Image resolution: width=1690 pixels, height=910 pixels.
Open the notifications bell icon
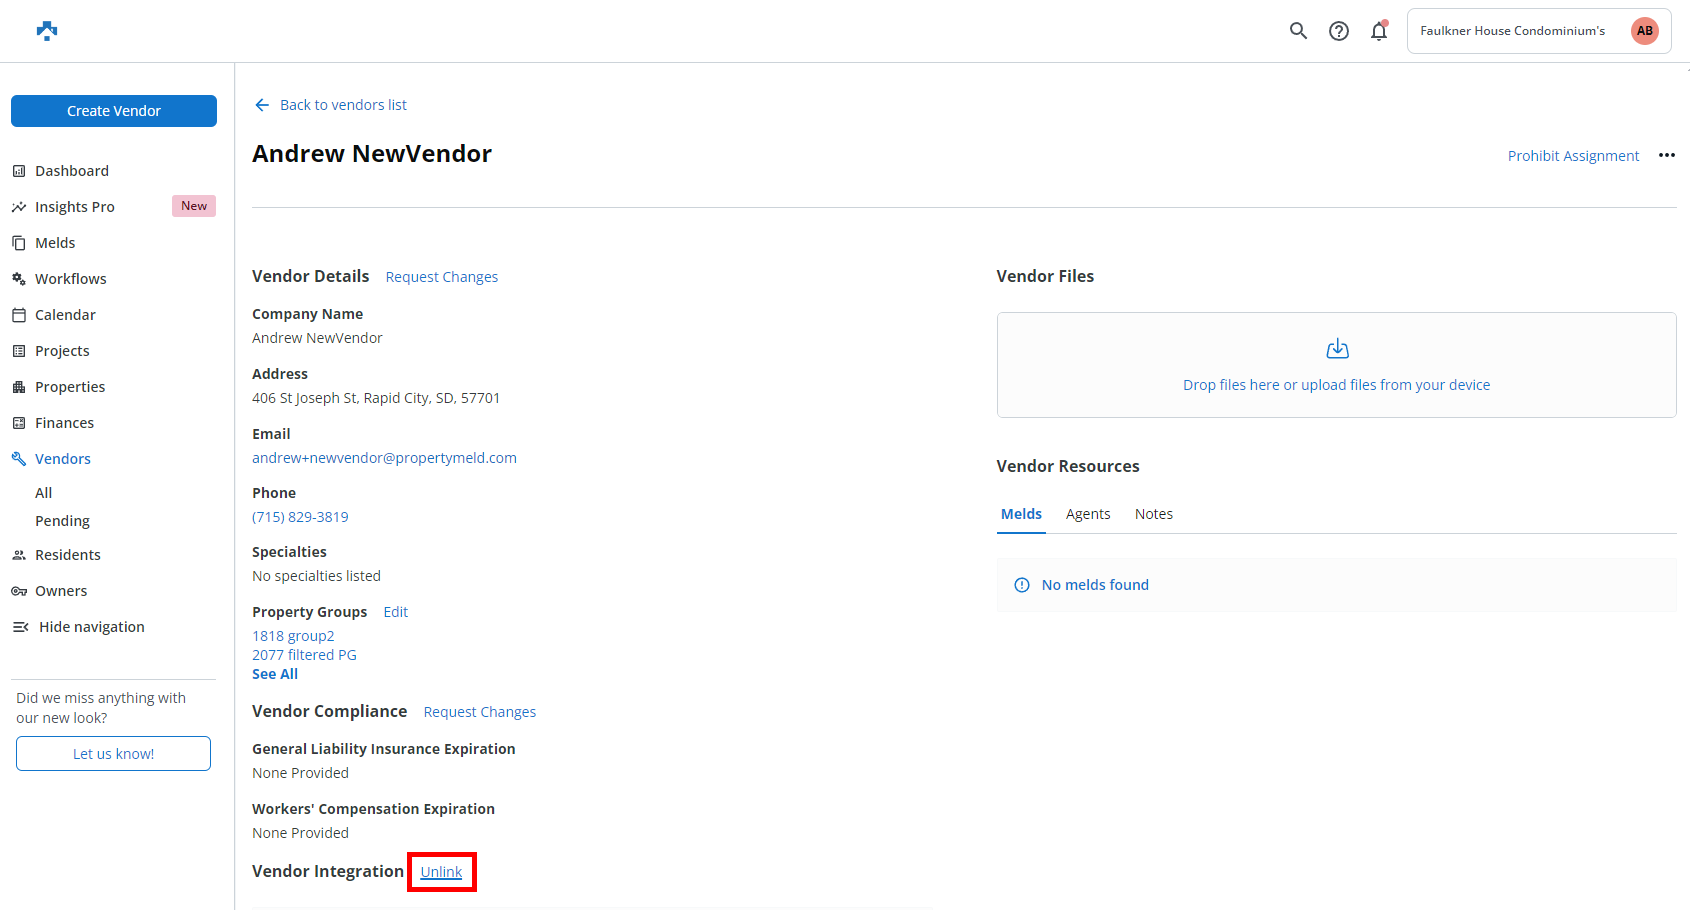click(x=1379, y=31)
